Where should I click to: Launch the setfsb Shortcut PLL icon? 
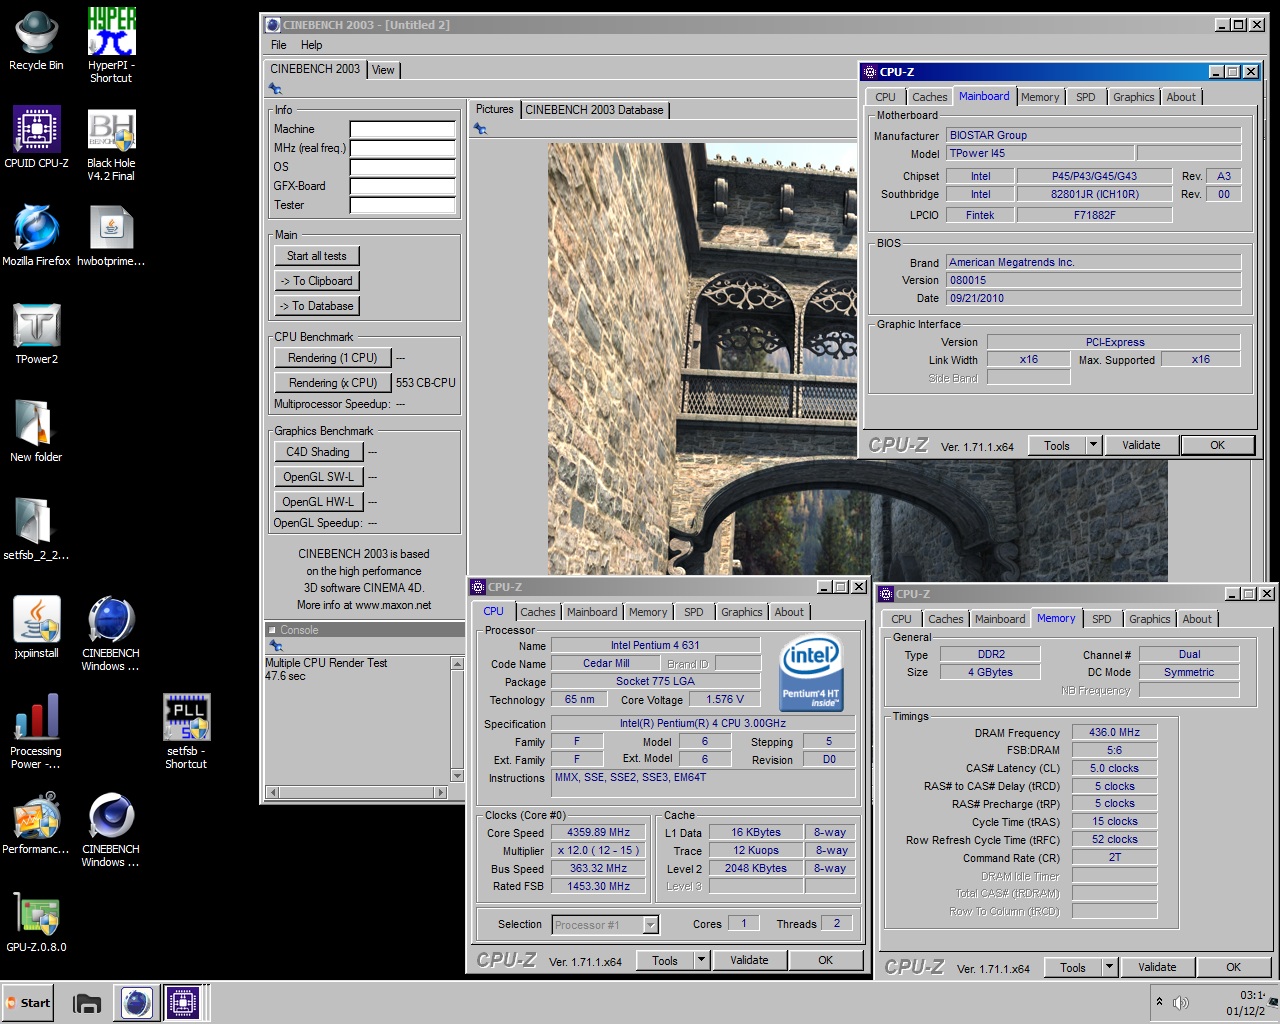(x=186, y=732)
